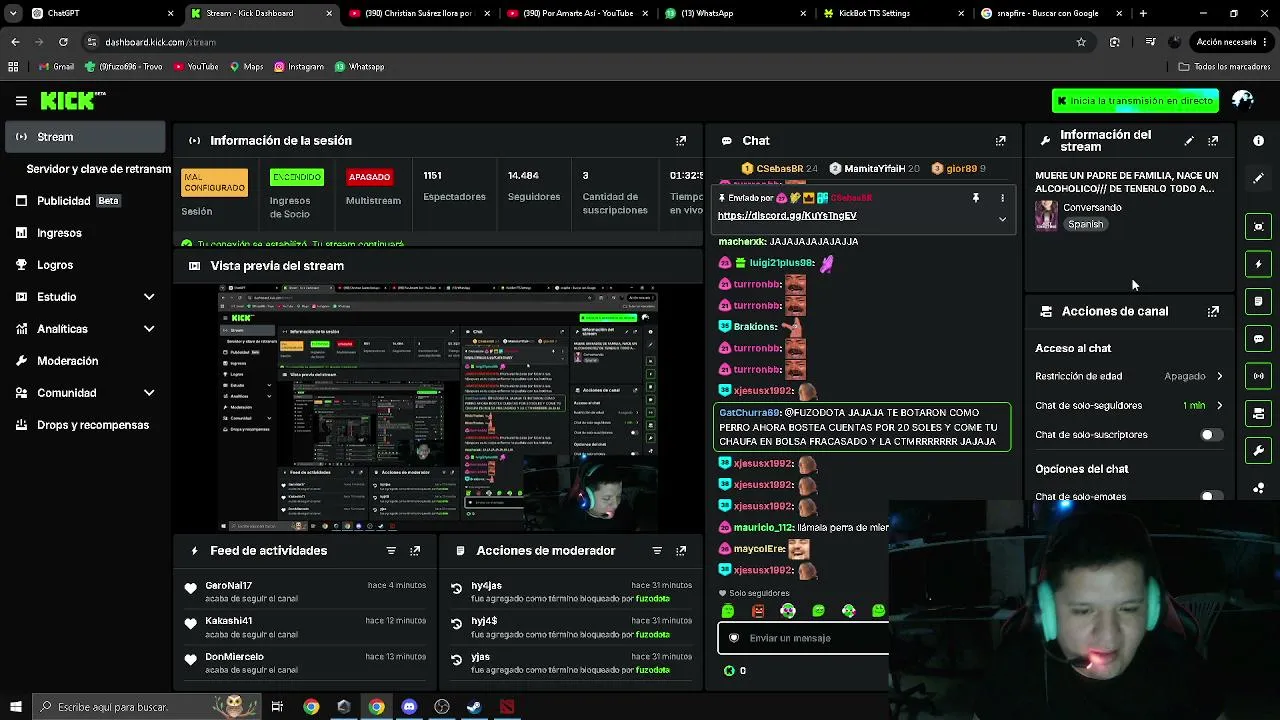Open OBS Studio from the Windows taskbar
The image size is (1280, 720).
tap(442, 707)
